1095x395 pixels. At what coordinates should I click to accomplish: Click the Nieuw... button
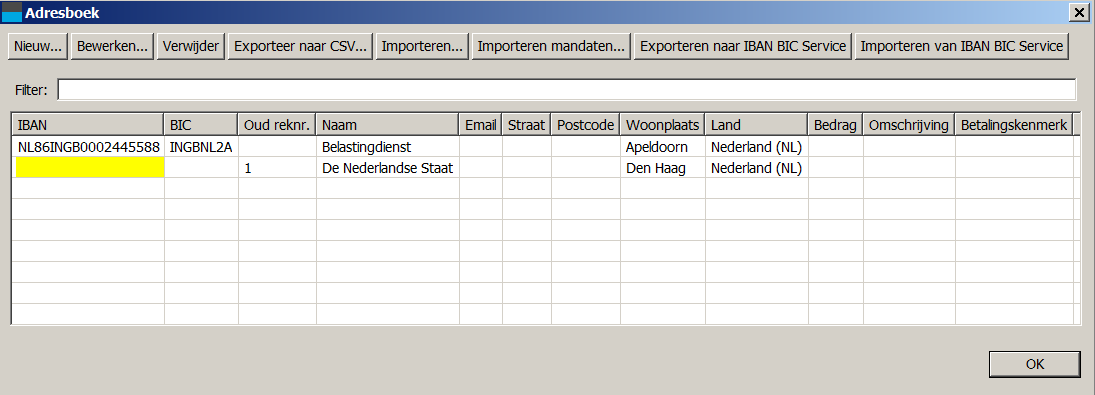tap(38, 47)
